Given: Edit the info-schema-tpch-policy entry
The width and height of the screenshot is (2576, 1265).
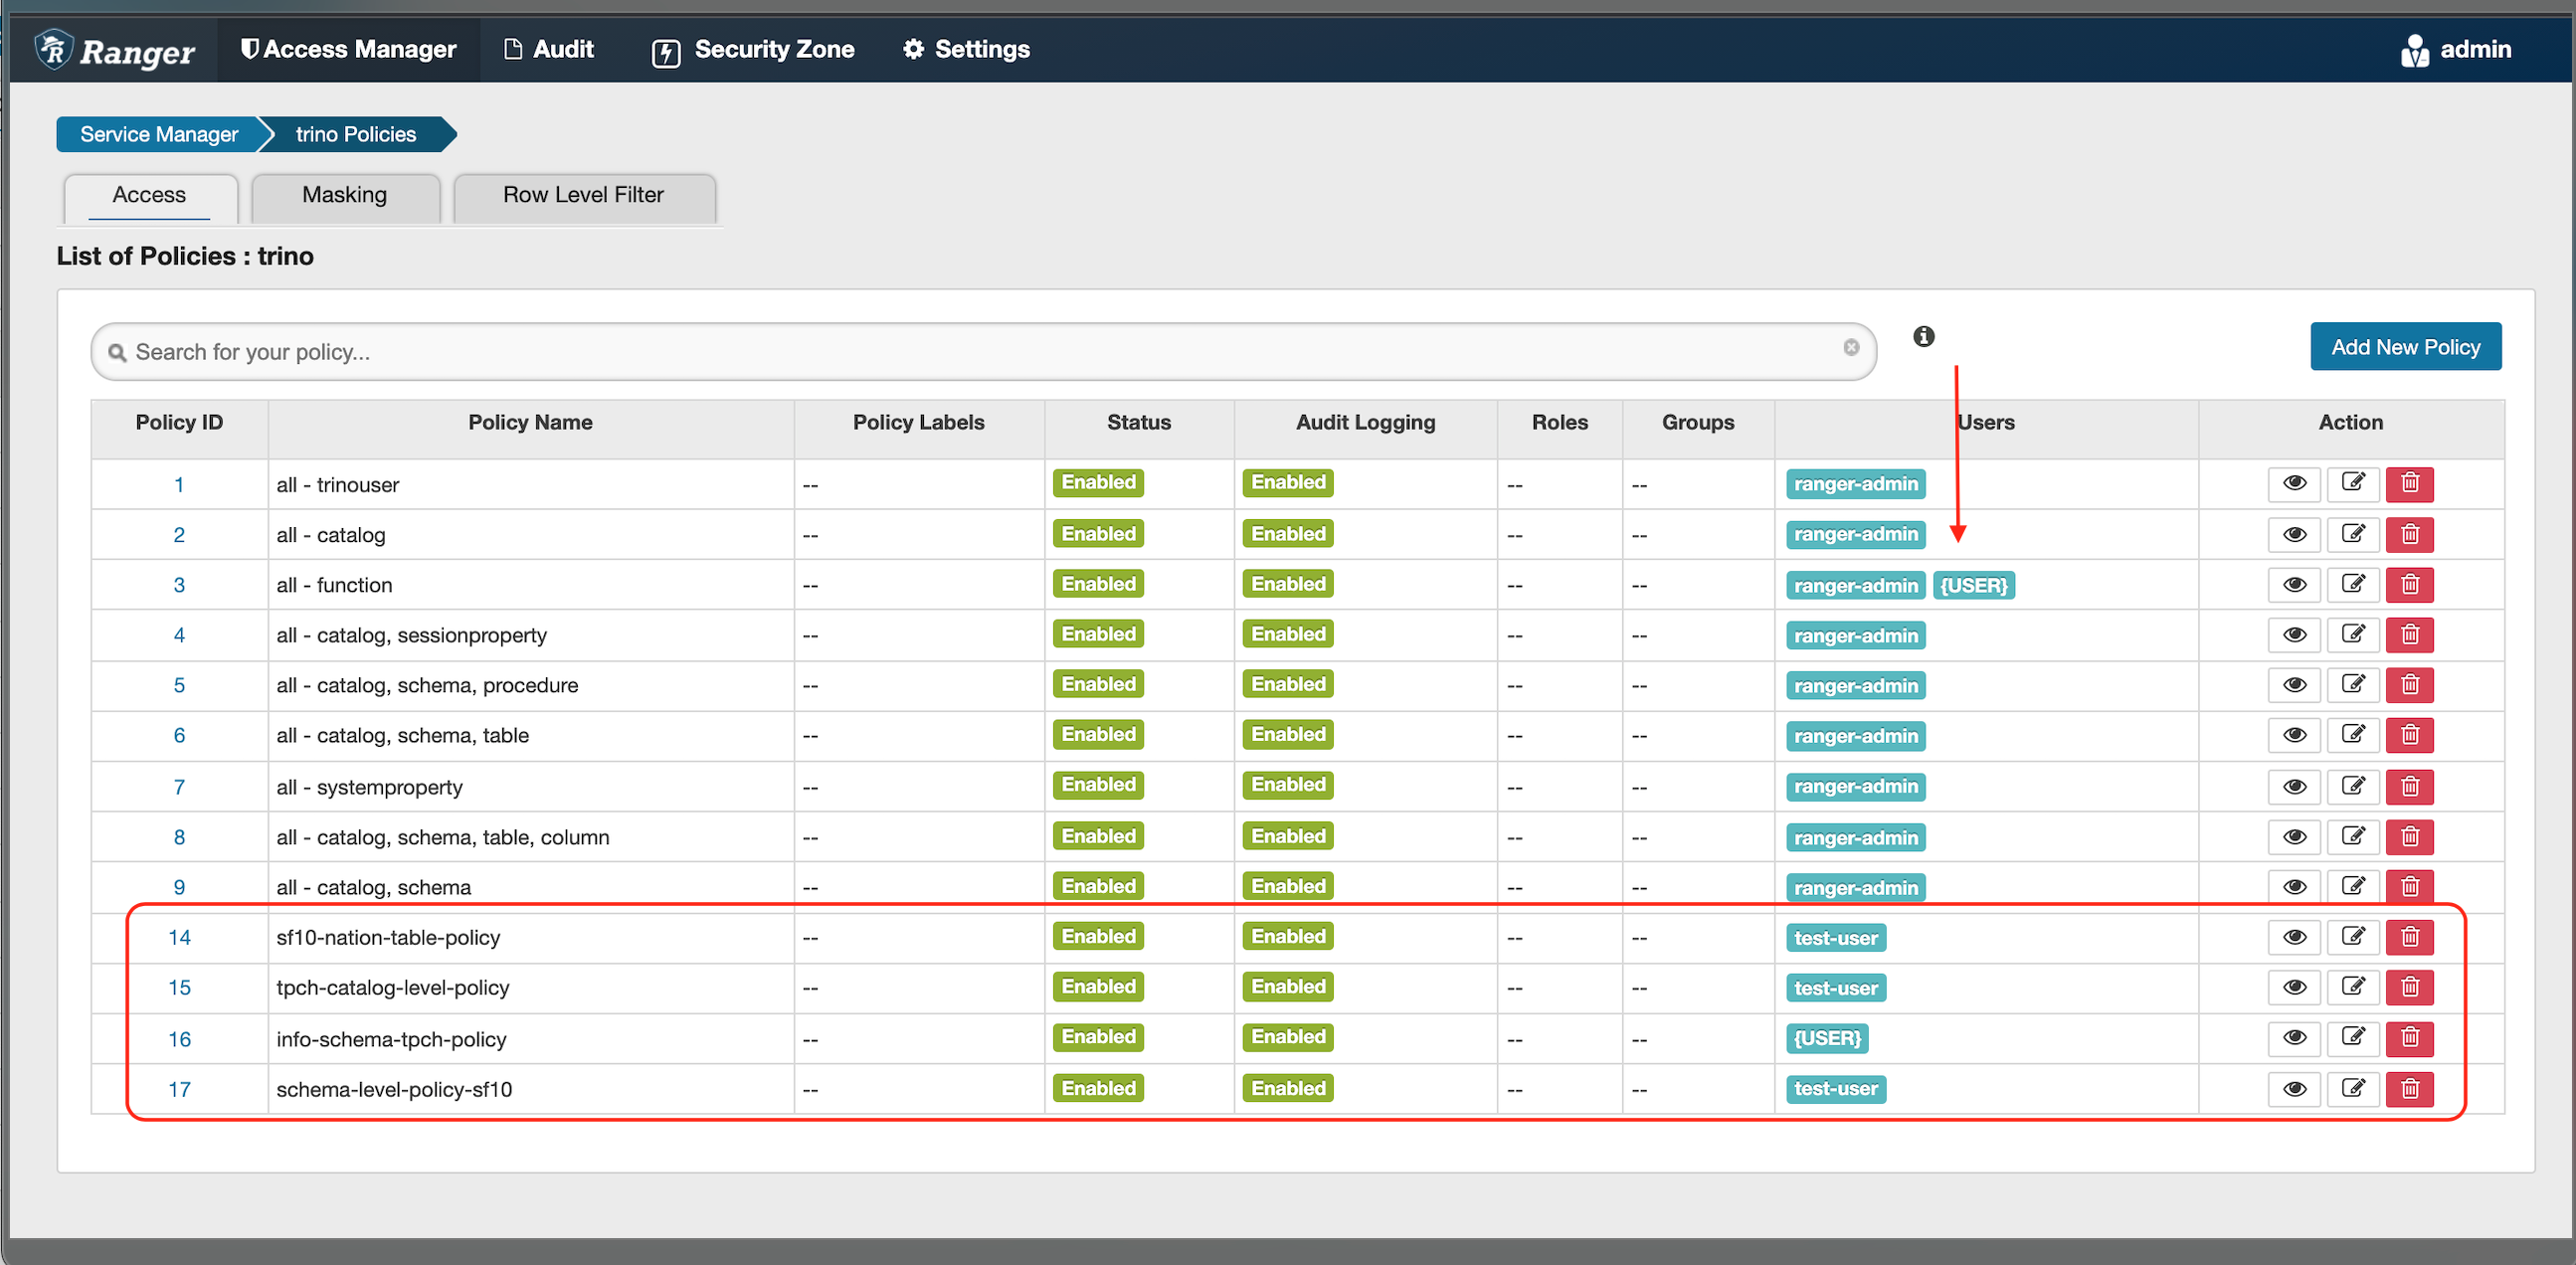Looking at the screenshot, I should pos(2352,1037).
